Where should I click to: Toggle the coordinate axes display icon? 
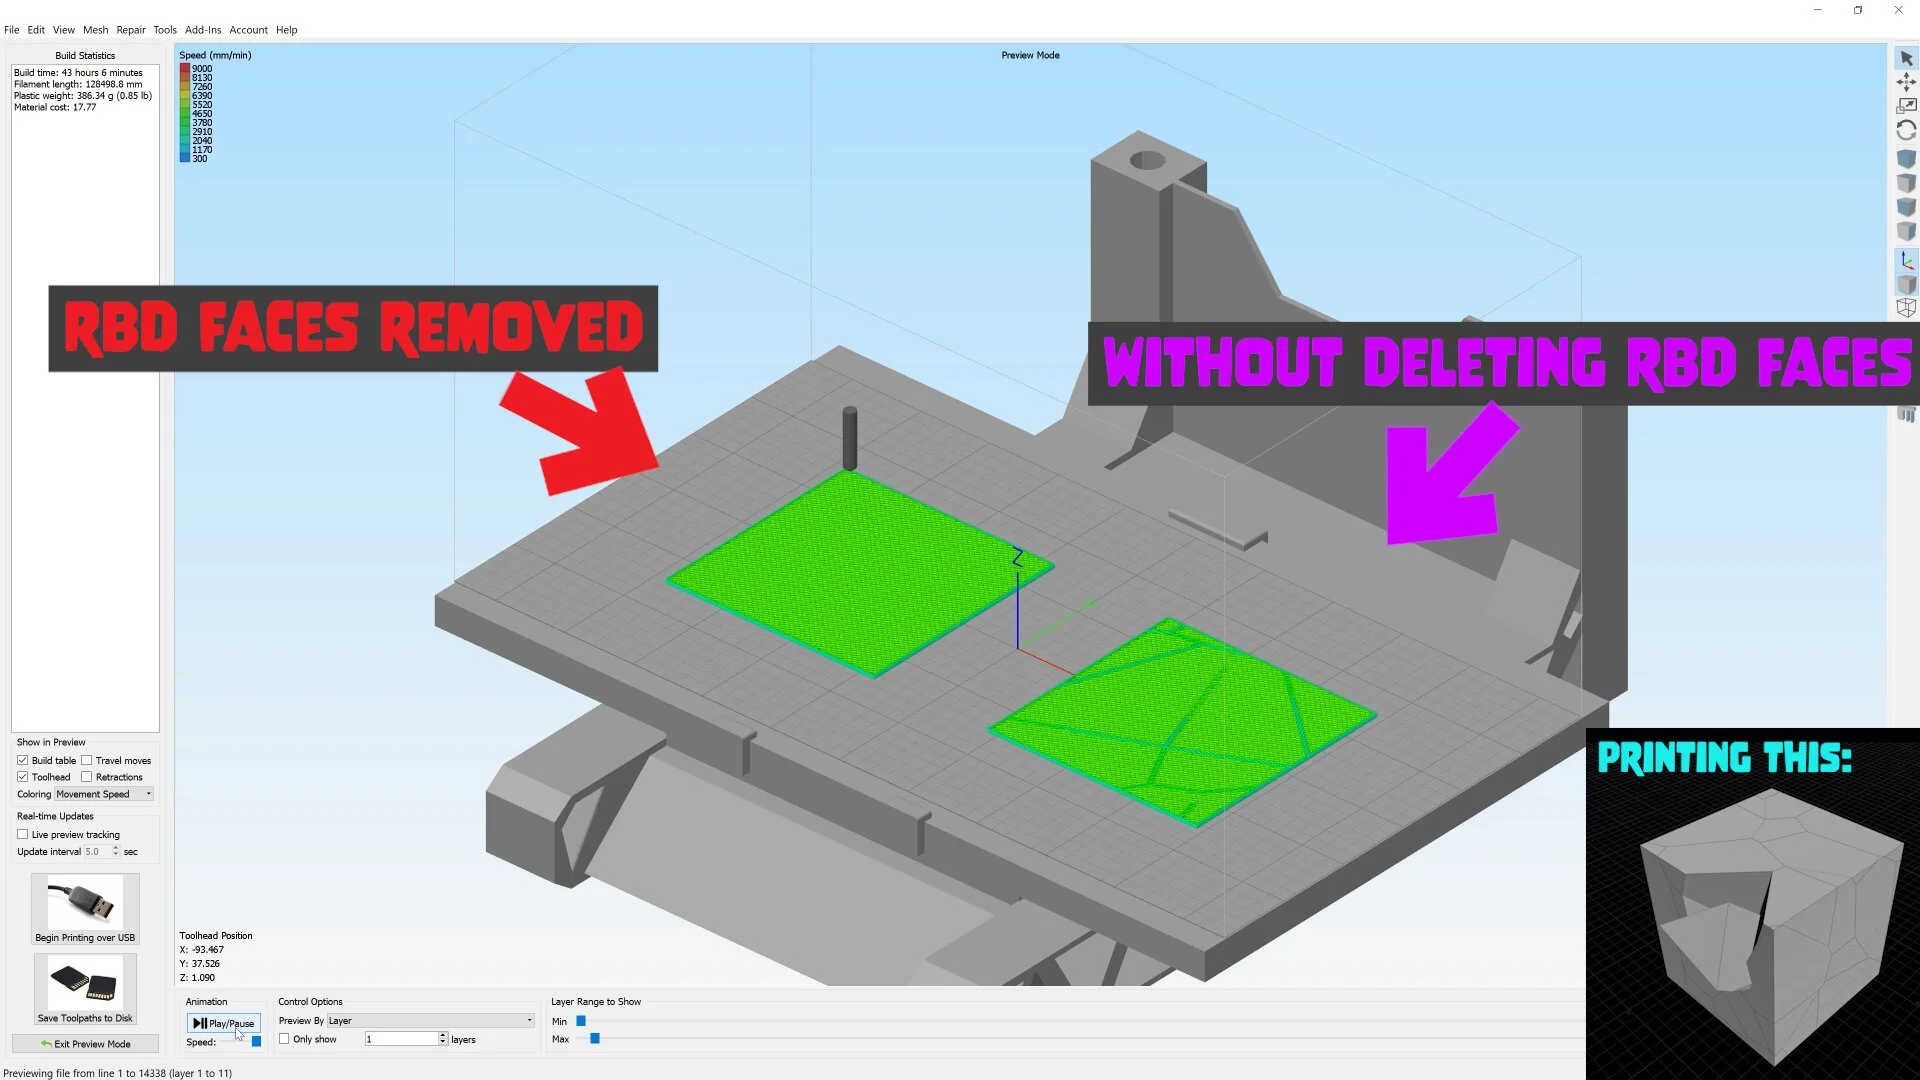[1906, 261]
